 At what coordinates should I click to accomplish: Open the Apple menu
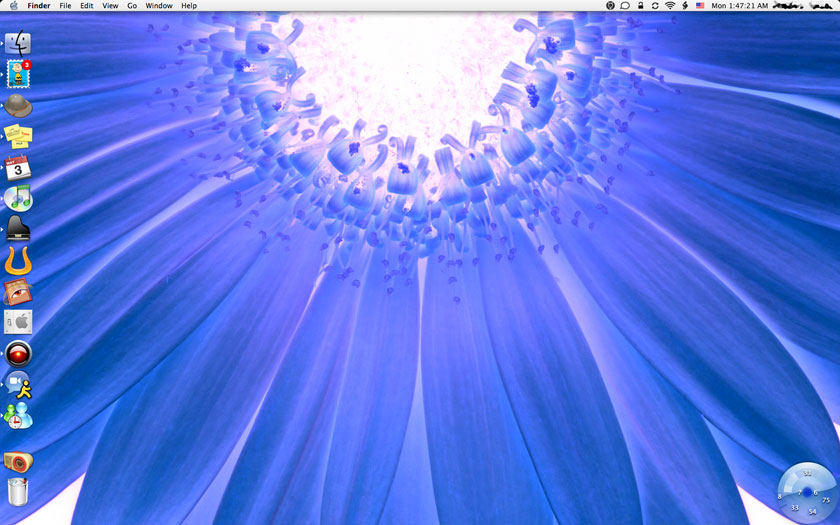coord(13,5)
